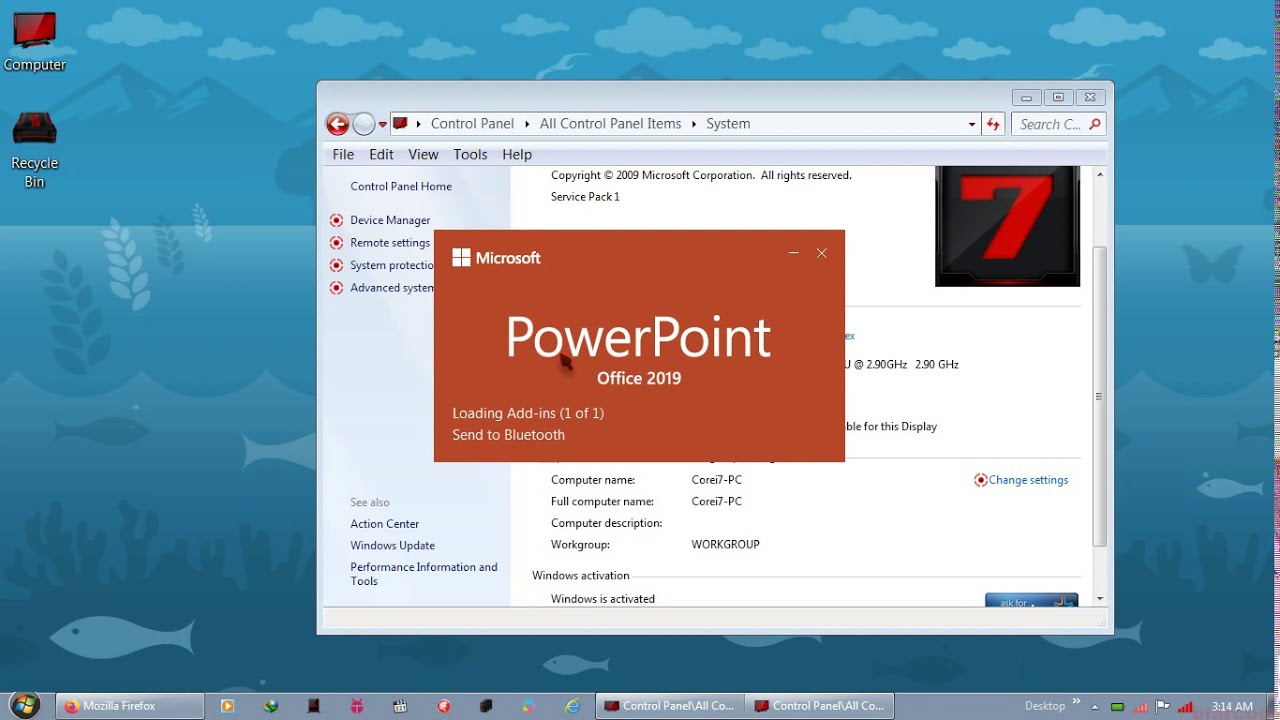This screenshot has width=1280, height=720.
Task: Click the Forward navigation button
Action: 364,124
